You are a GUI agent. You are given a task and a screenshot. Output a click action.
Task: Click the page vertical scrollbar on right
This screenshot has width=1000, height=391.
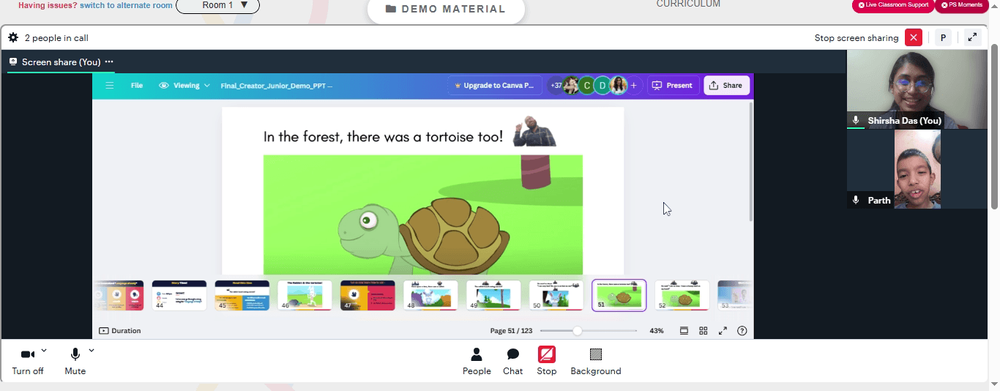(x=995, y=126)
